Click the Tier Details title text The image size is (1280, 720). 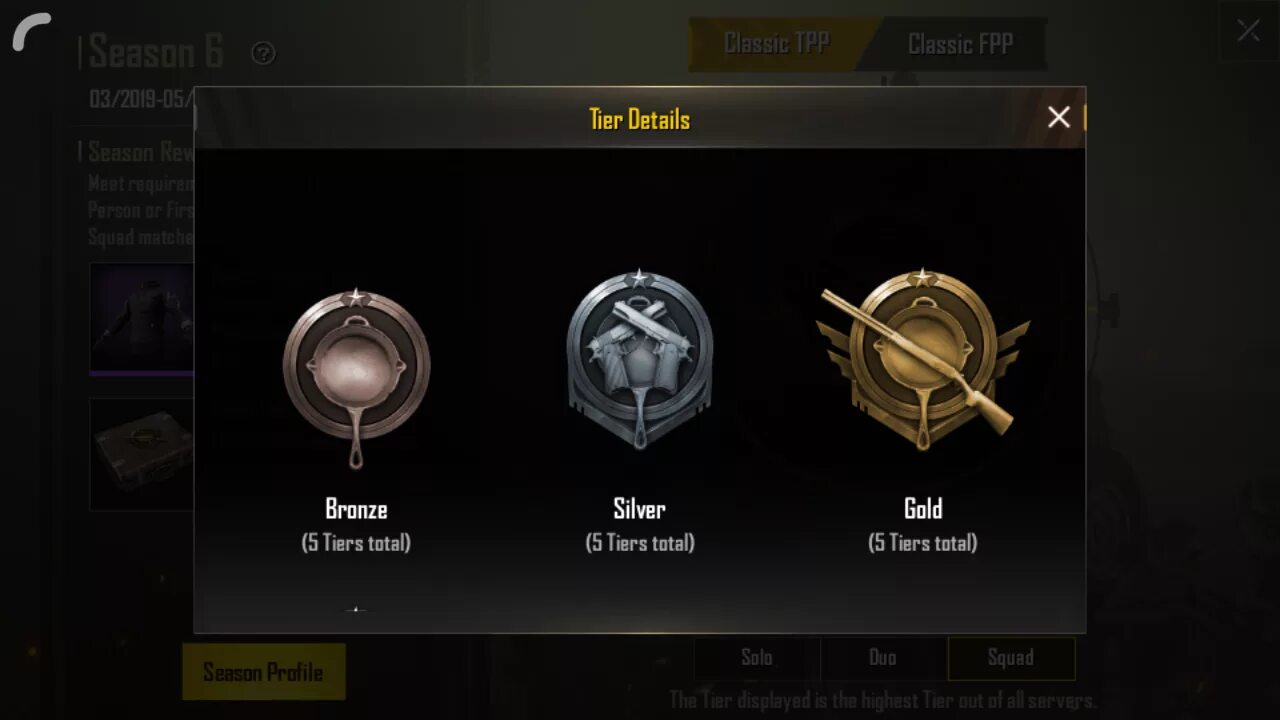(x=640, y=120)
